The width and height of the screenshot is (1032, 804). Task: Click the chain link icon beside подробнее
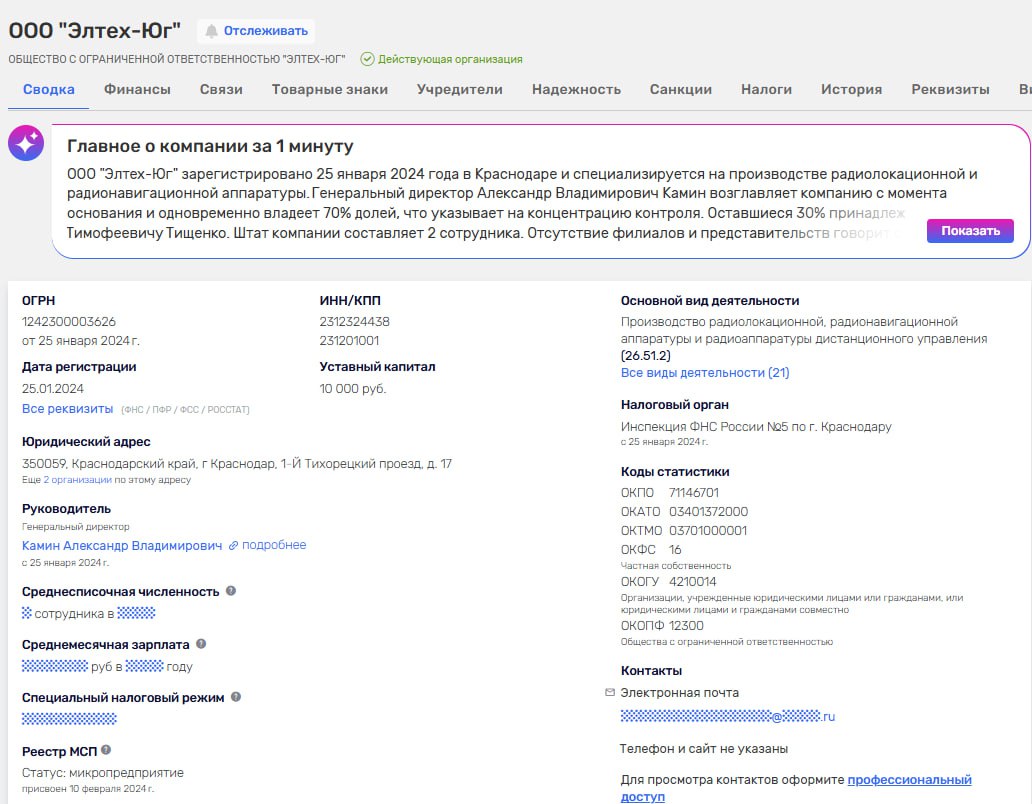point(234,546)
